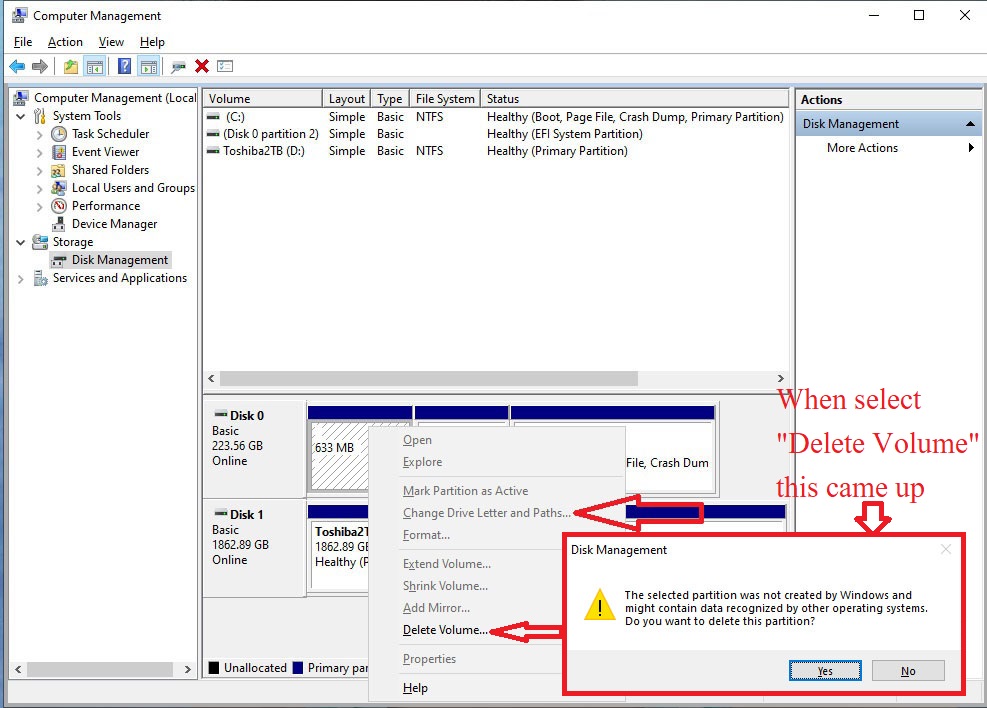
Task: Open the More Actions submenu arrow
Action: click(x=968, y=147)
